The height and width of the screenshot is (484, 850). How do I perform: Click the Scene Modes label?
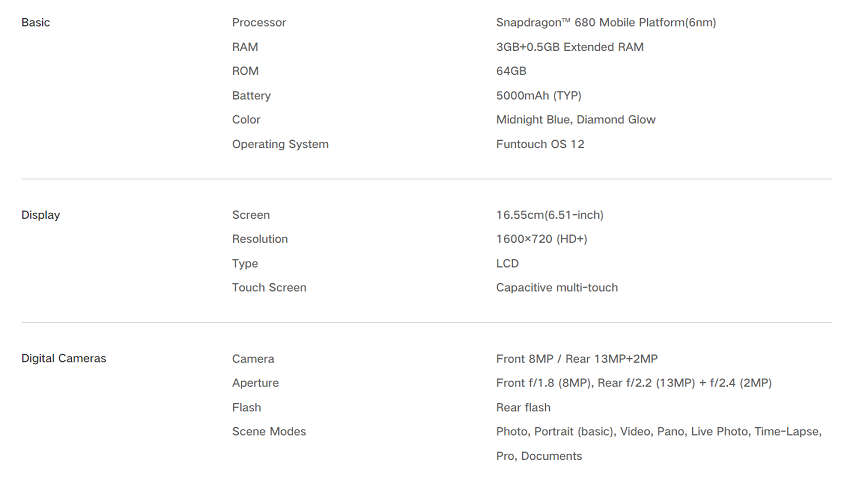[269, 432]
